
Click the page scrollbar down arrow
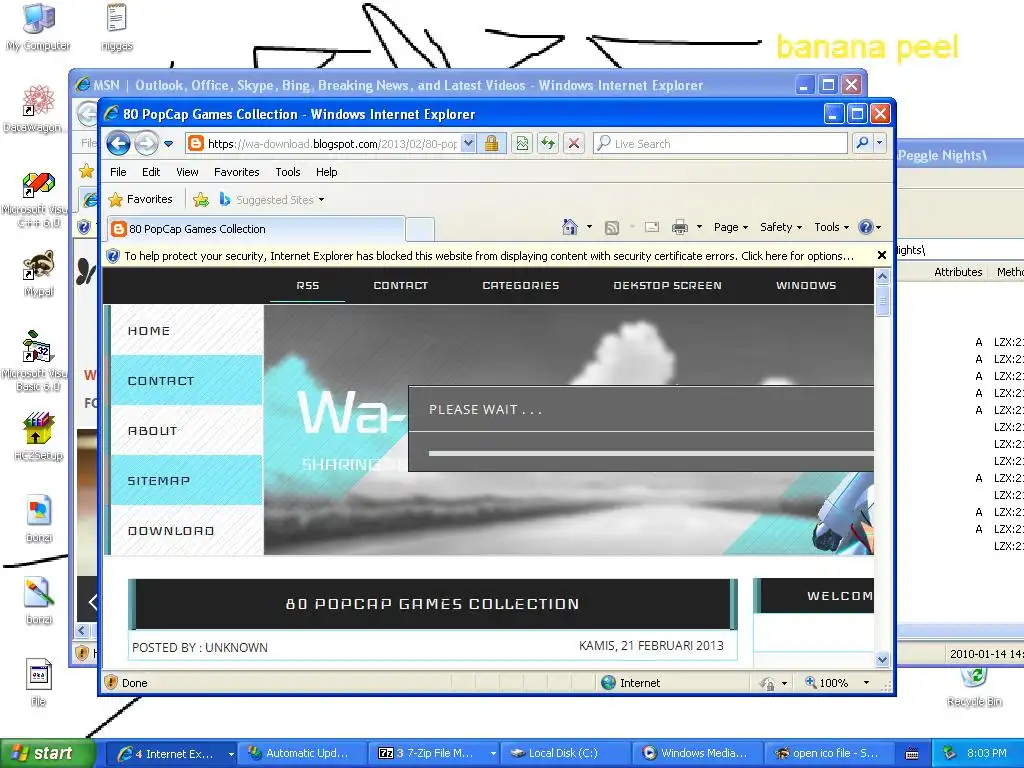[882, 660]
